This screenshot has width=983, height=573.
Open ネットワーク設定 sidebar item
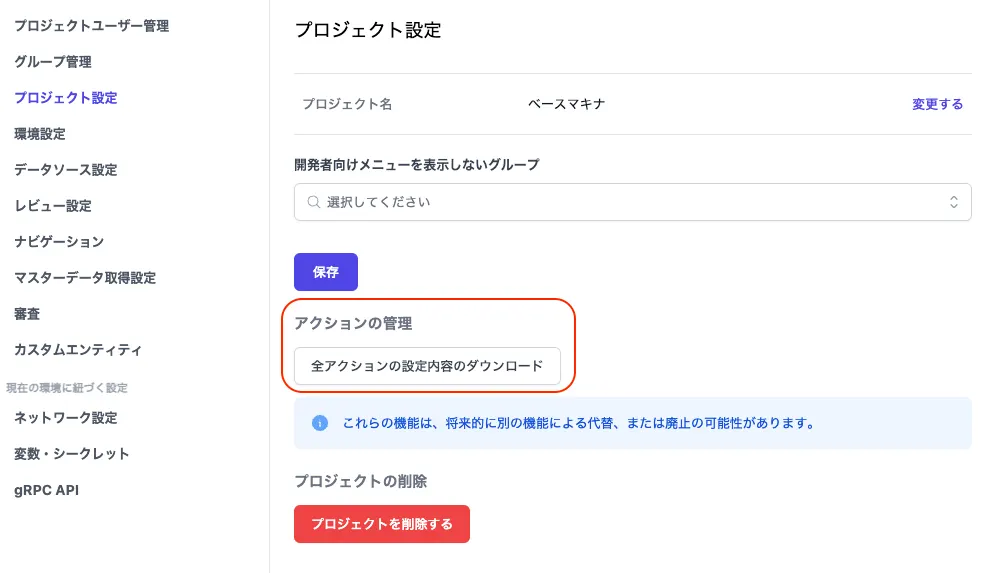66,418
